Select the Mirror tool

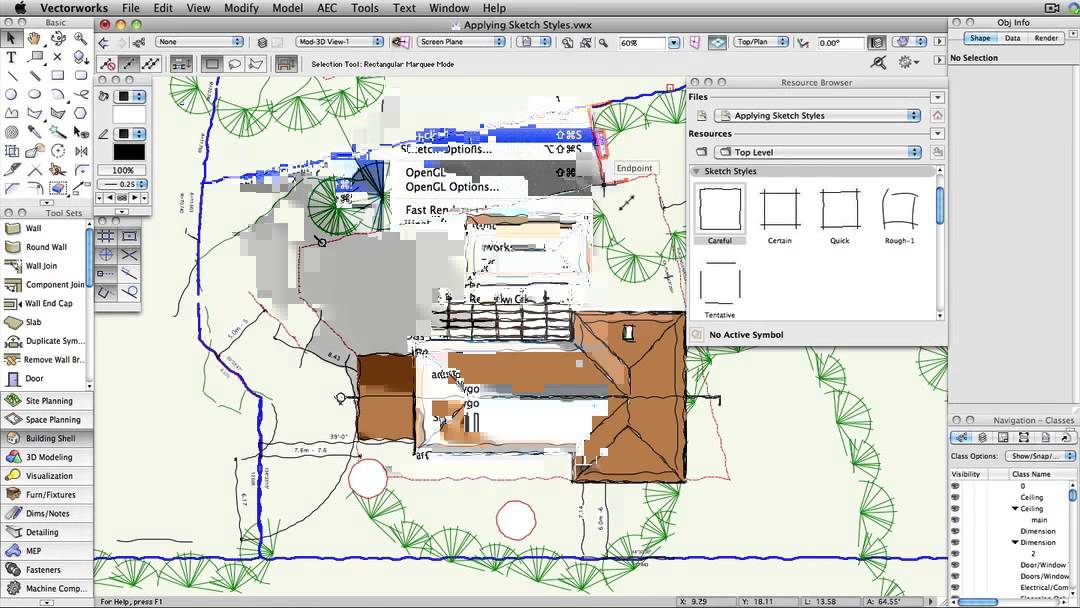[x=81, y=151]
